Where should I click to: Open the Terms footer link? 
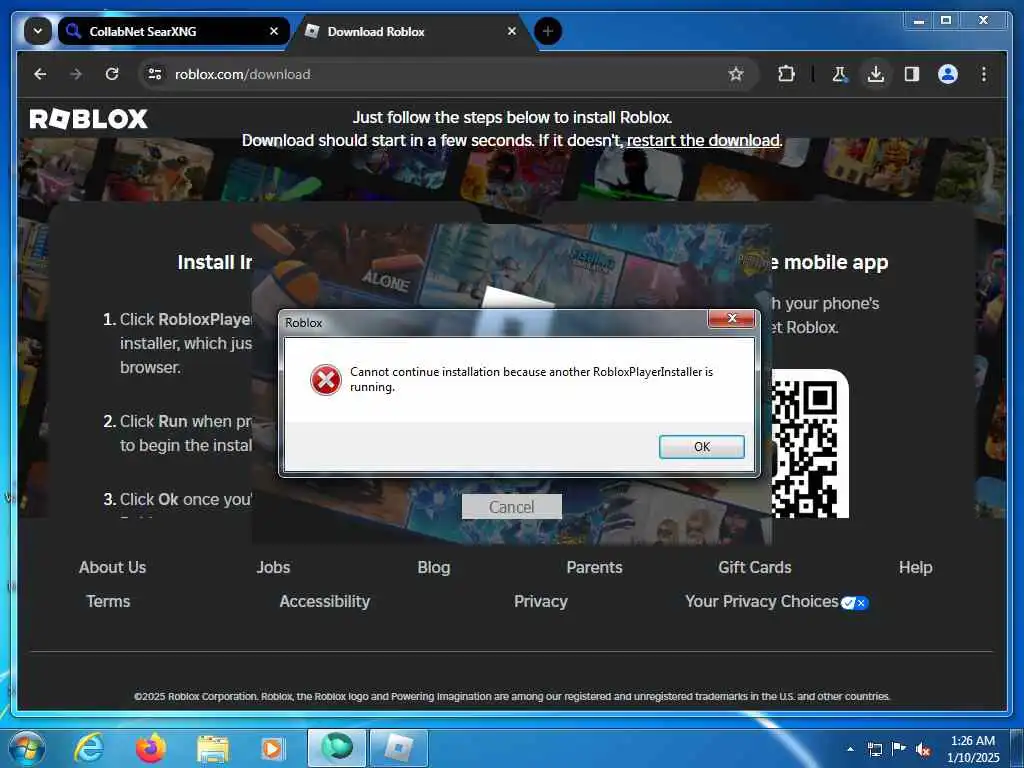[x=108, y=601]
